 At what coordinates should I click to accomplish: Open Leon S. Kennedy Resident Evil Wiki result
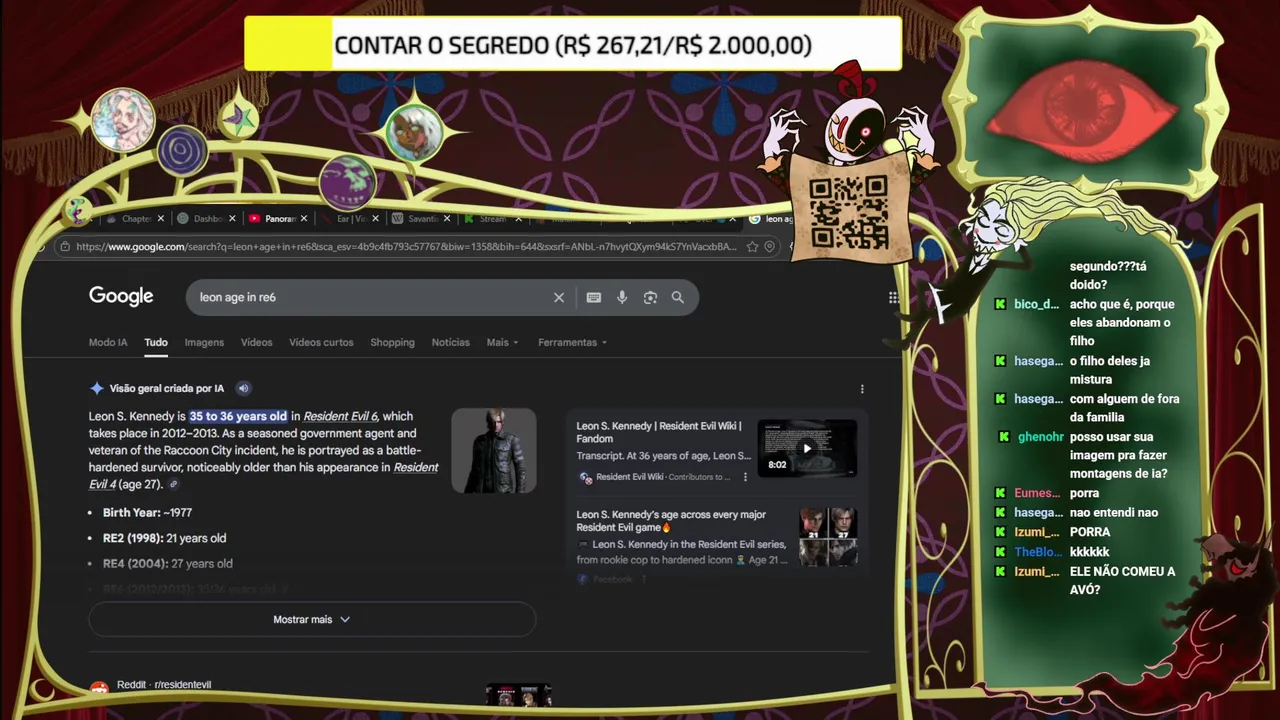(x=659, y=432)
